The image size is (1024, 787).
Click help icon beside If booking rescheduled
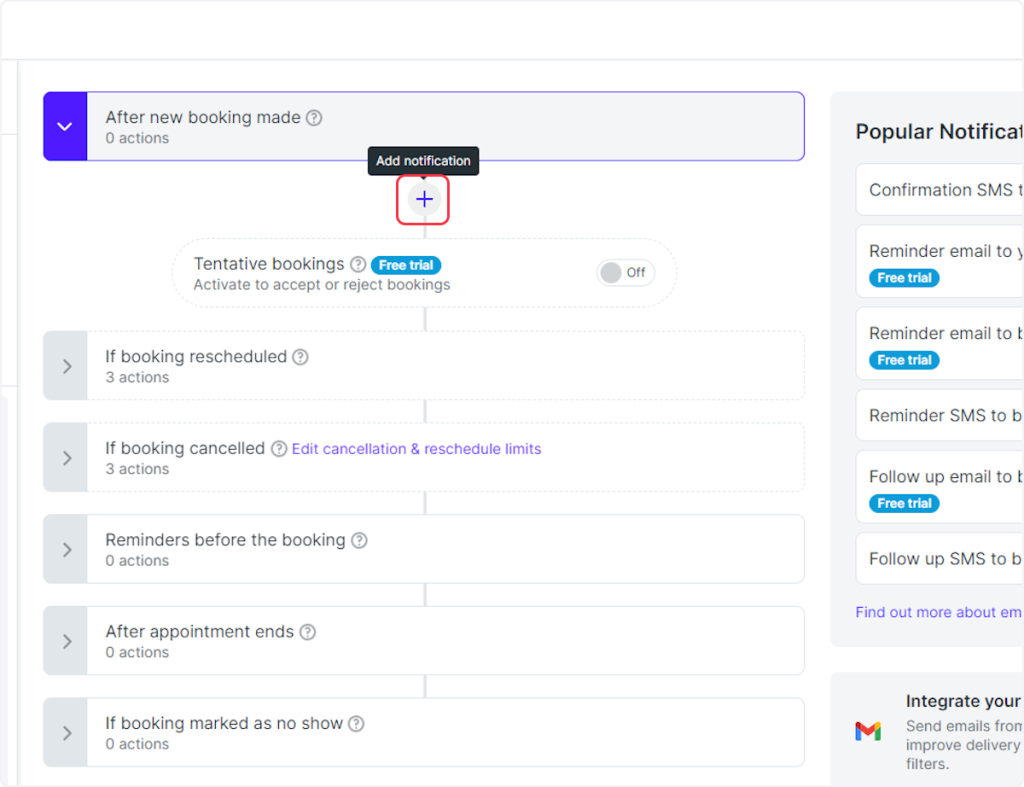pyautogui.click(x=300, y=357)
